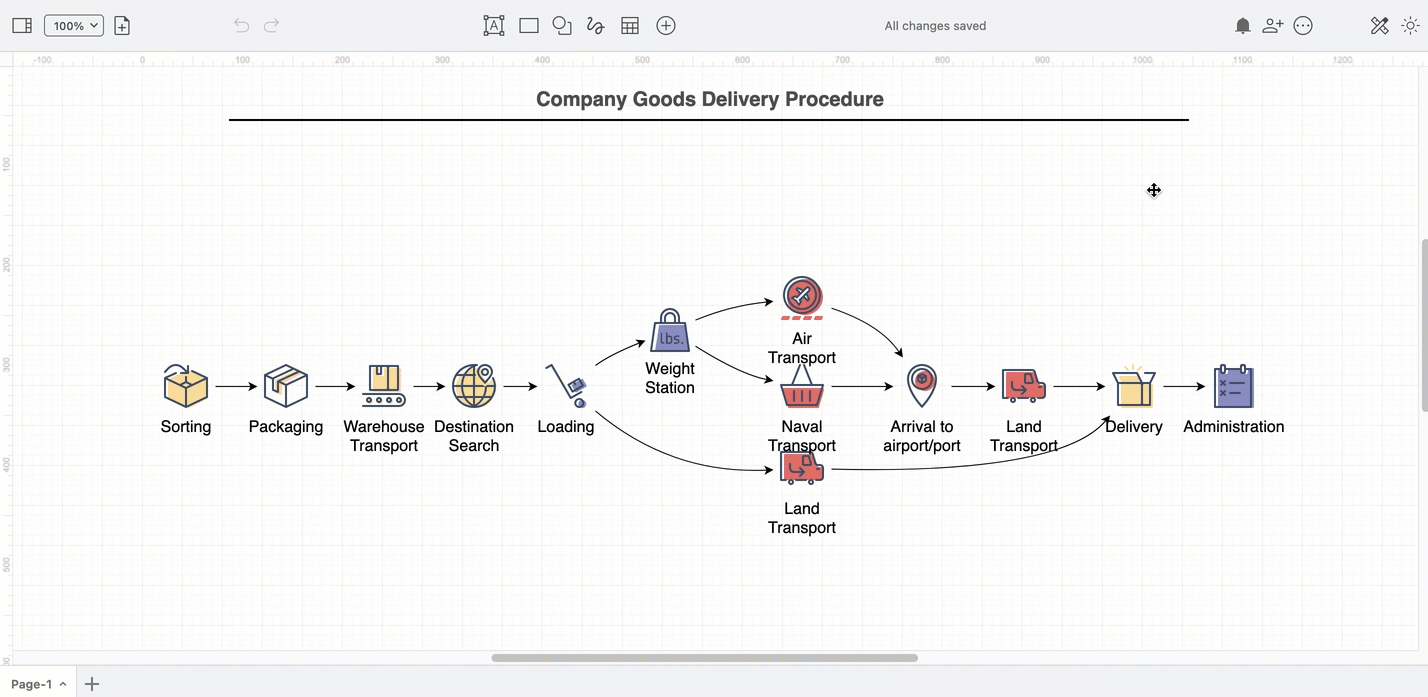This screenshot has width=1428, height=697.
Task: Click the plus insert icon
Action: tap(666, 26)
